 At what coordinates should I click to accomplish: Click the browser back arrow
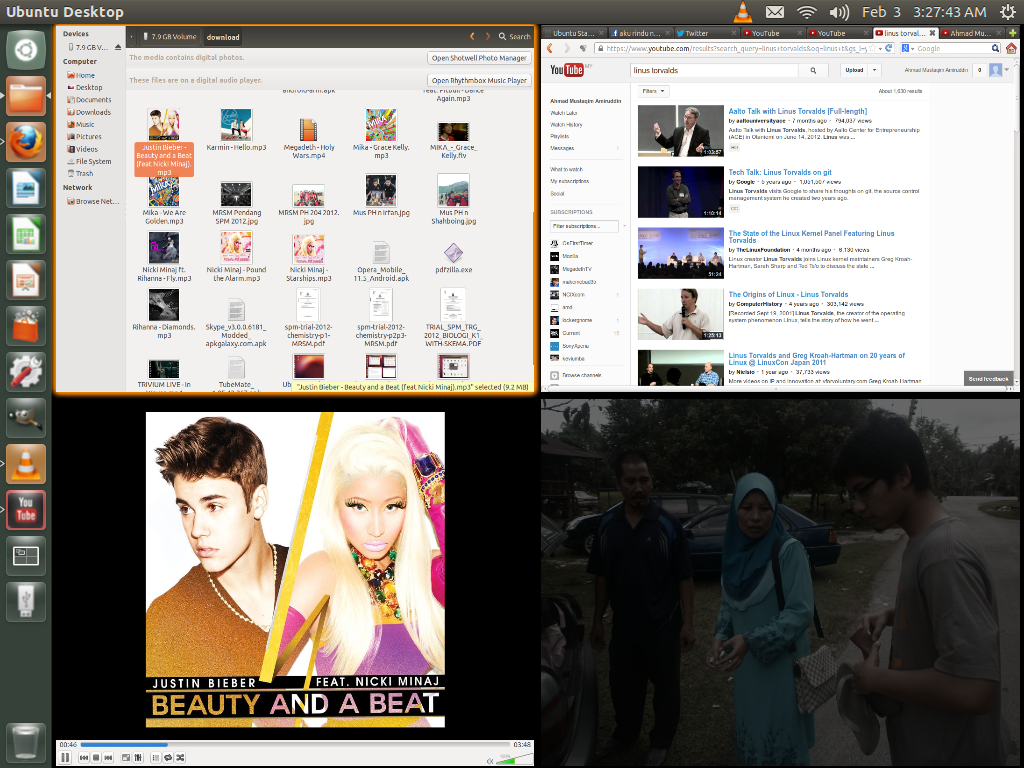pos(550,48)
